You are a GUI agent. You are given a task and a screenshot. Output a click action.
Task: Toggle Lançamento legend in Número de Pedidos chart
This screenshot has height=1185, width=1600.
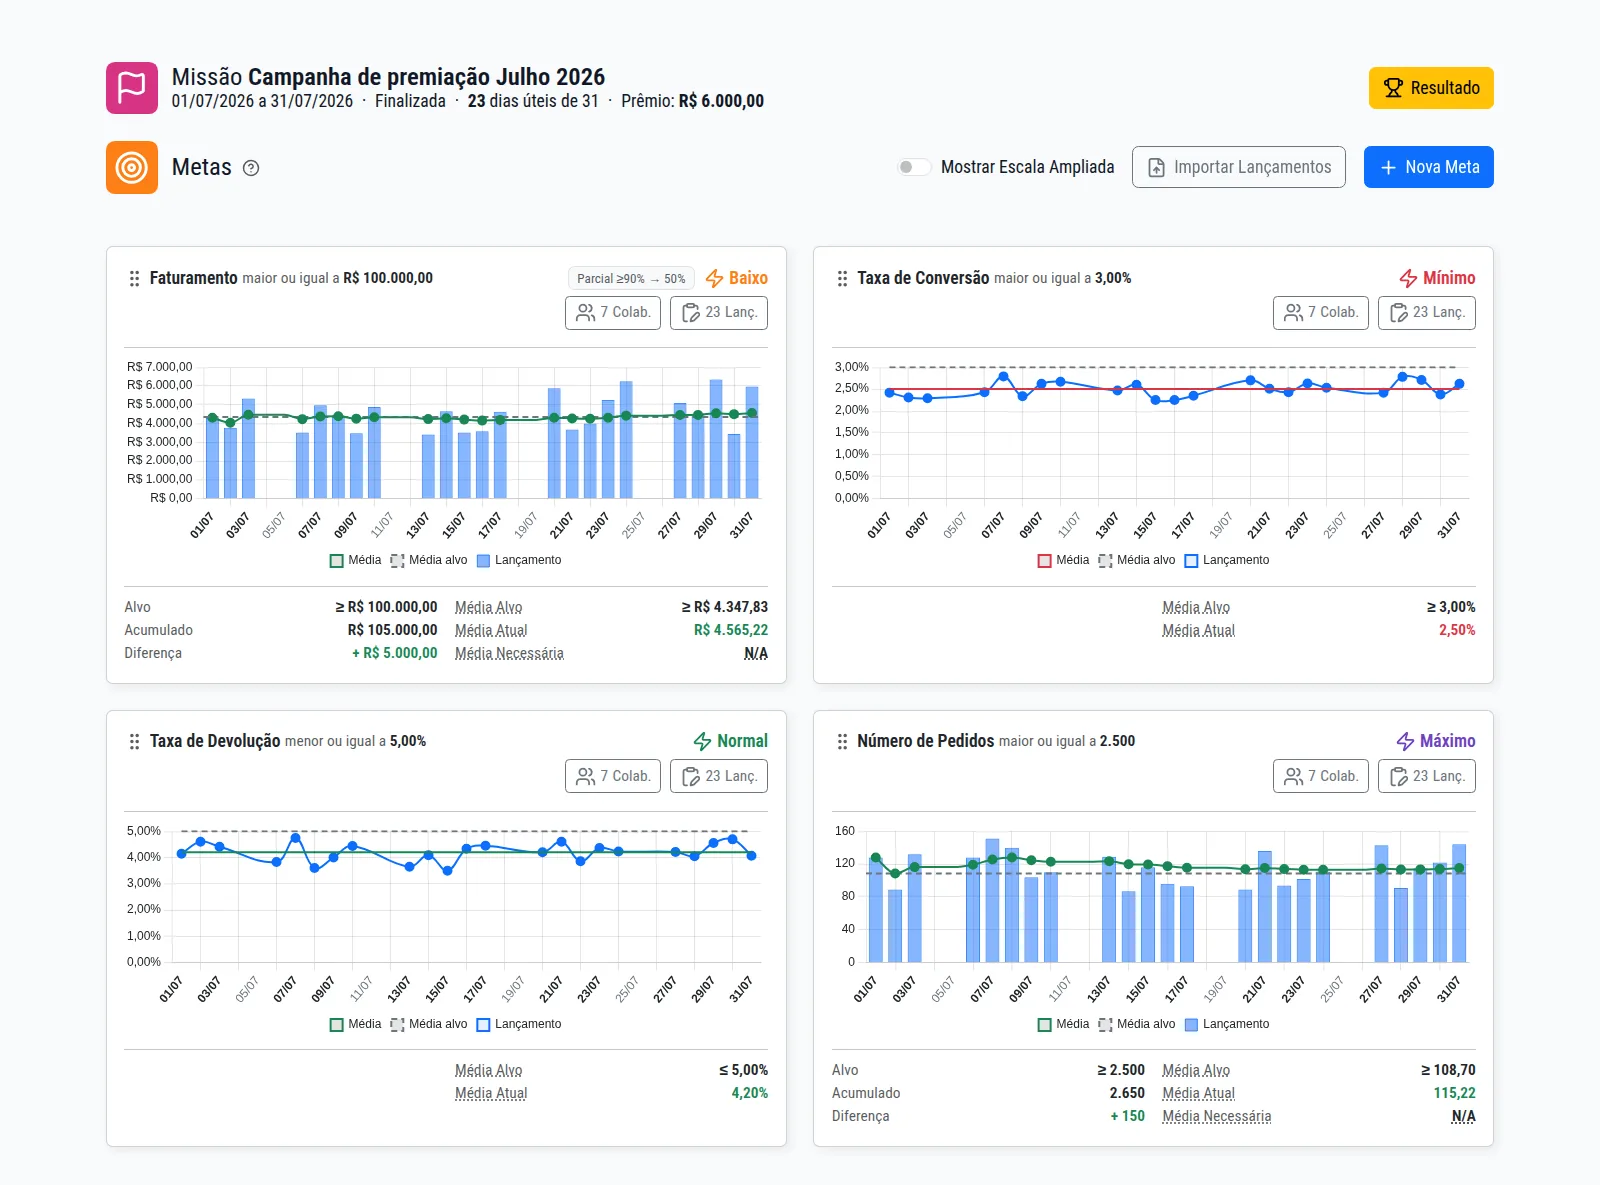(1227, 1024)
